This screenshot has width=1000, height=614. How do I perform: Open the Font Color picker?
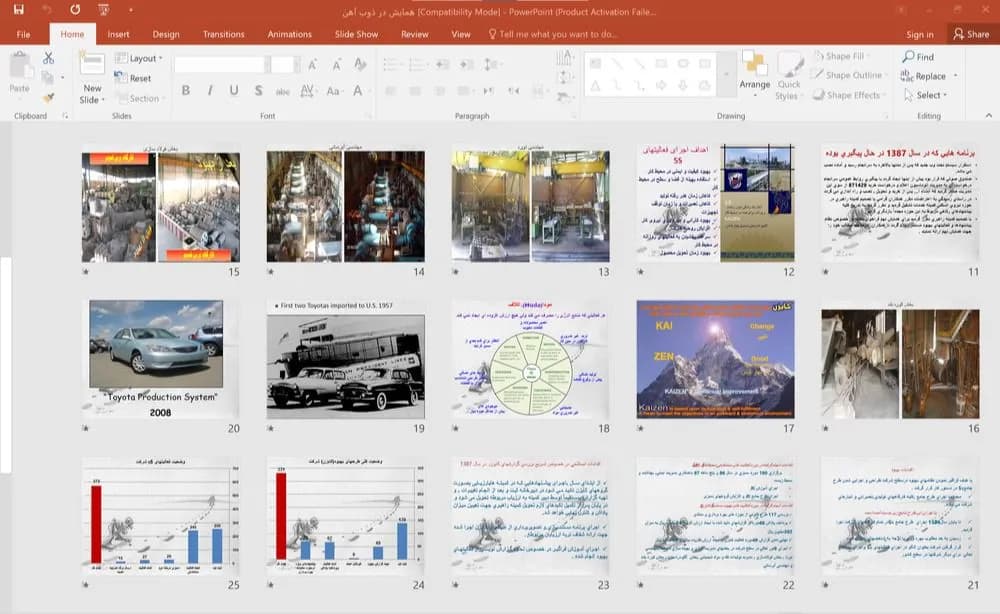358,91
